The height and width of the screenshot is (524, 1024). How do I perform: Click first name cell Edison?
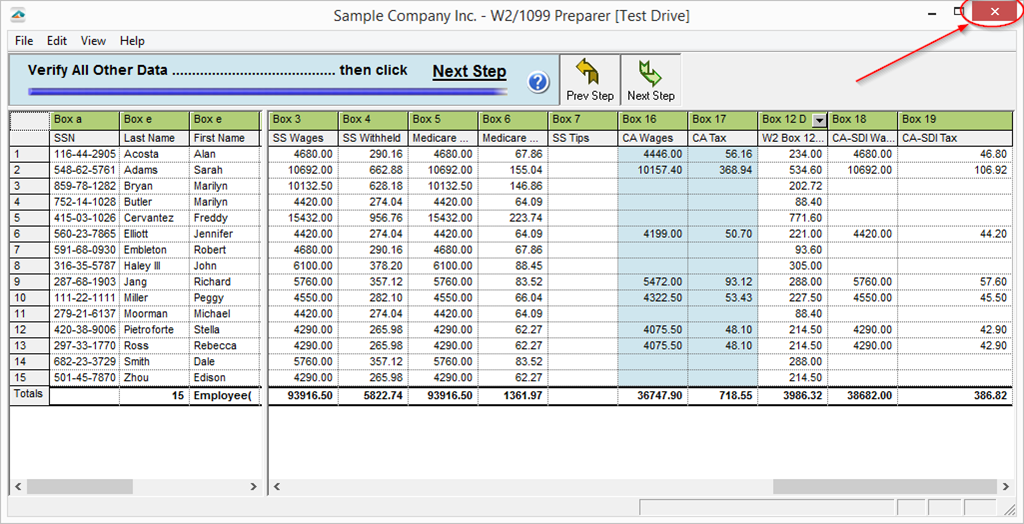coord(225,378)
